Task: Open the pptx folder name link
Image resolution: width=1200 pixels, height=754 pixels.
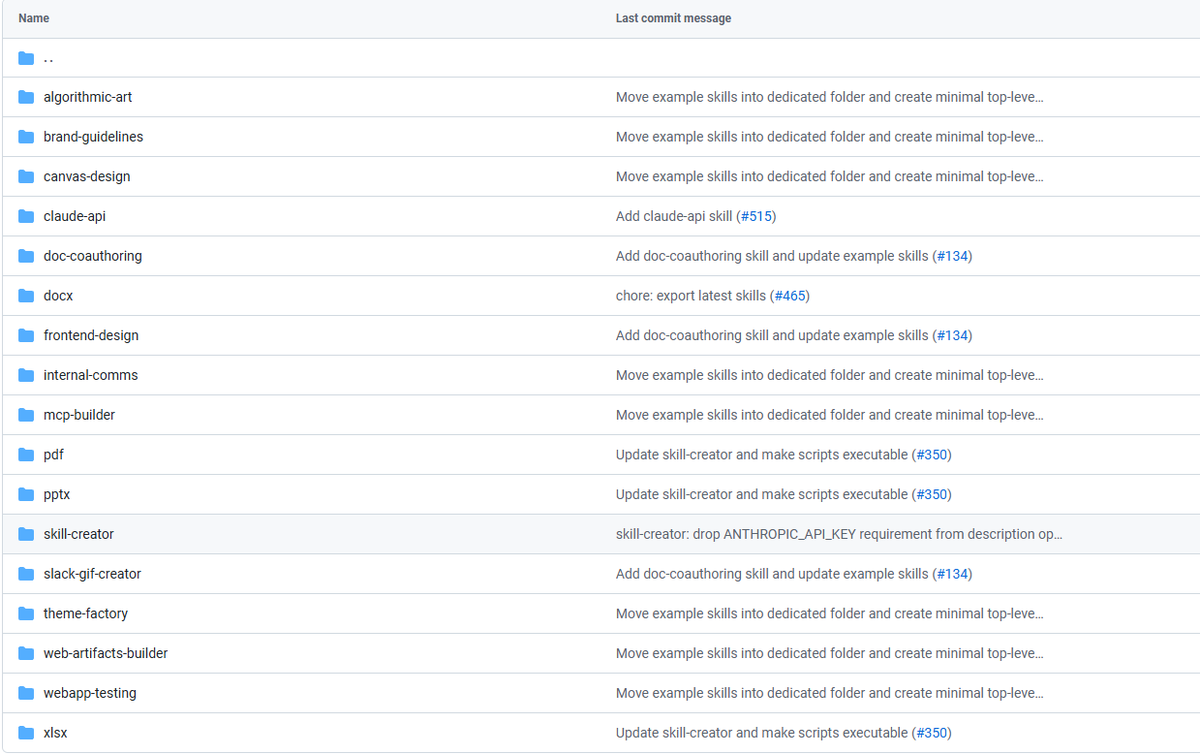Action: point(57,495)
